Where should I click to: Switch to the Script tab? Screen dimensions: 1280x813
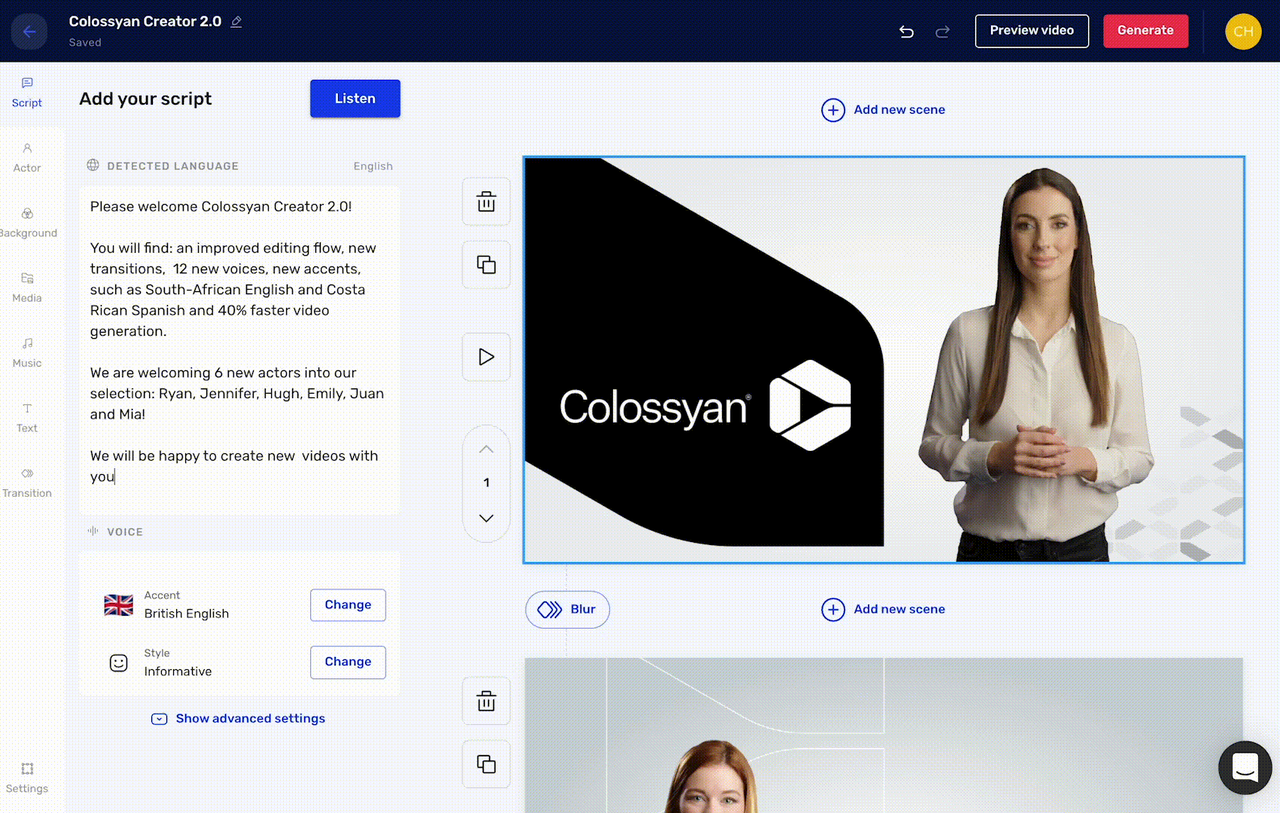pos(27,93)
